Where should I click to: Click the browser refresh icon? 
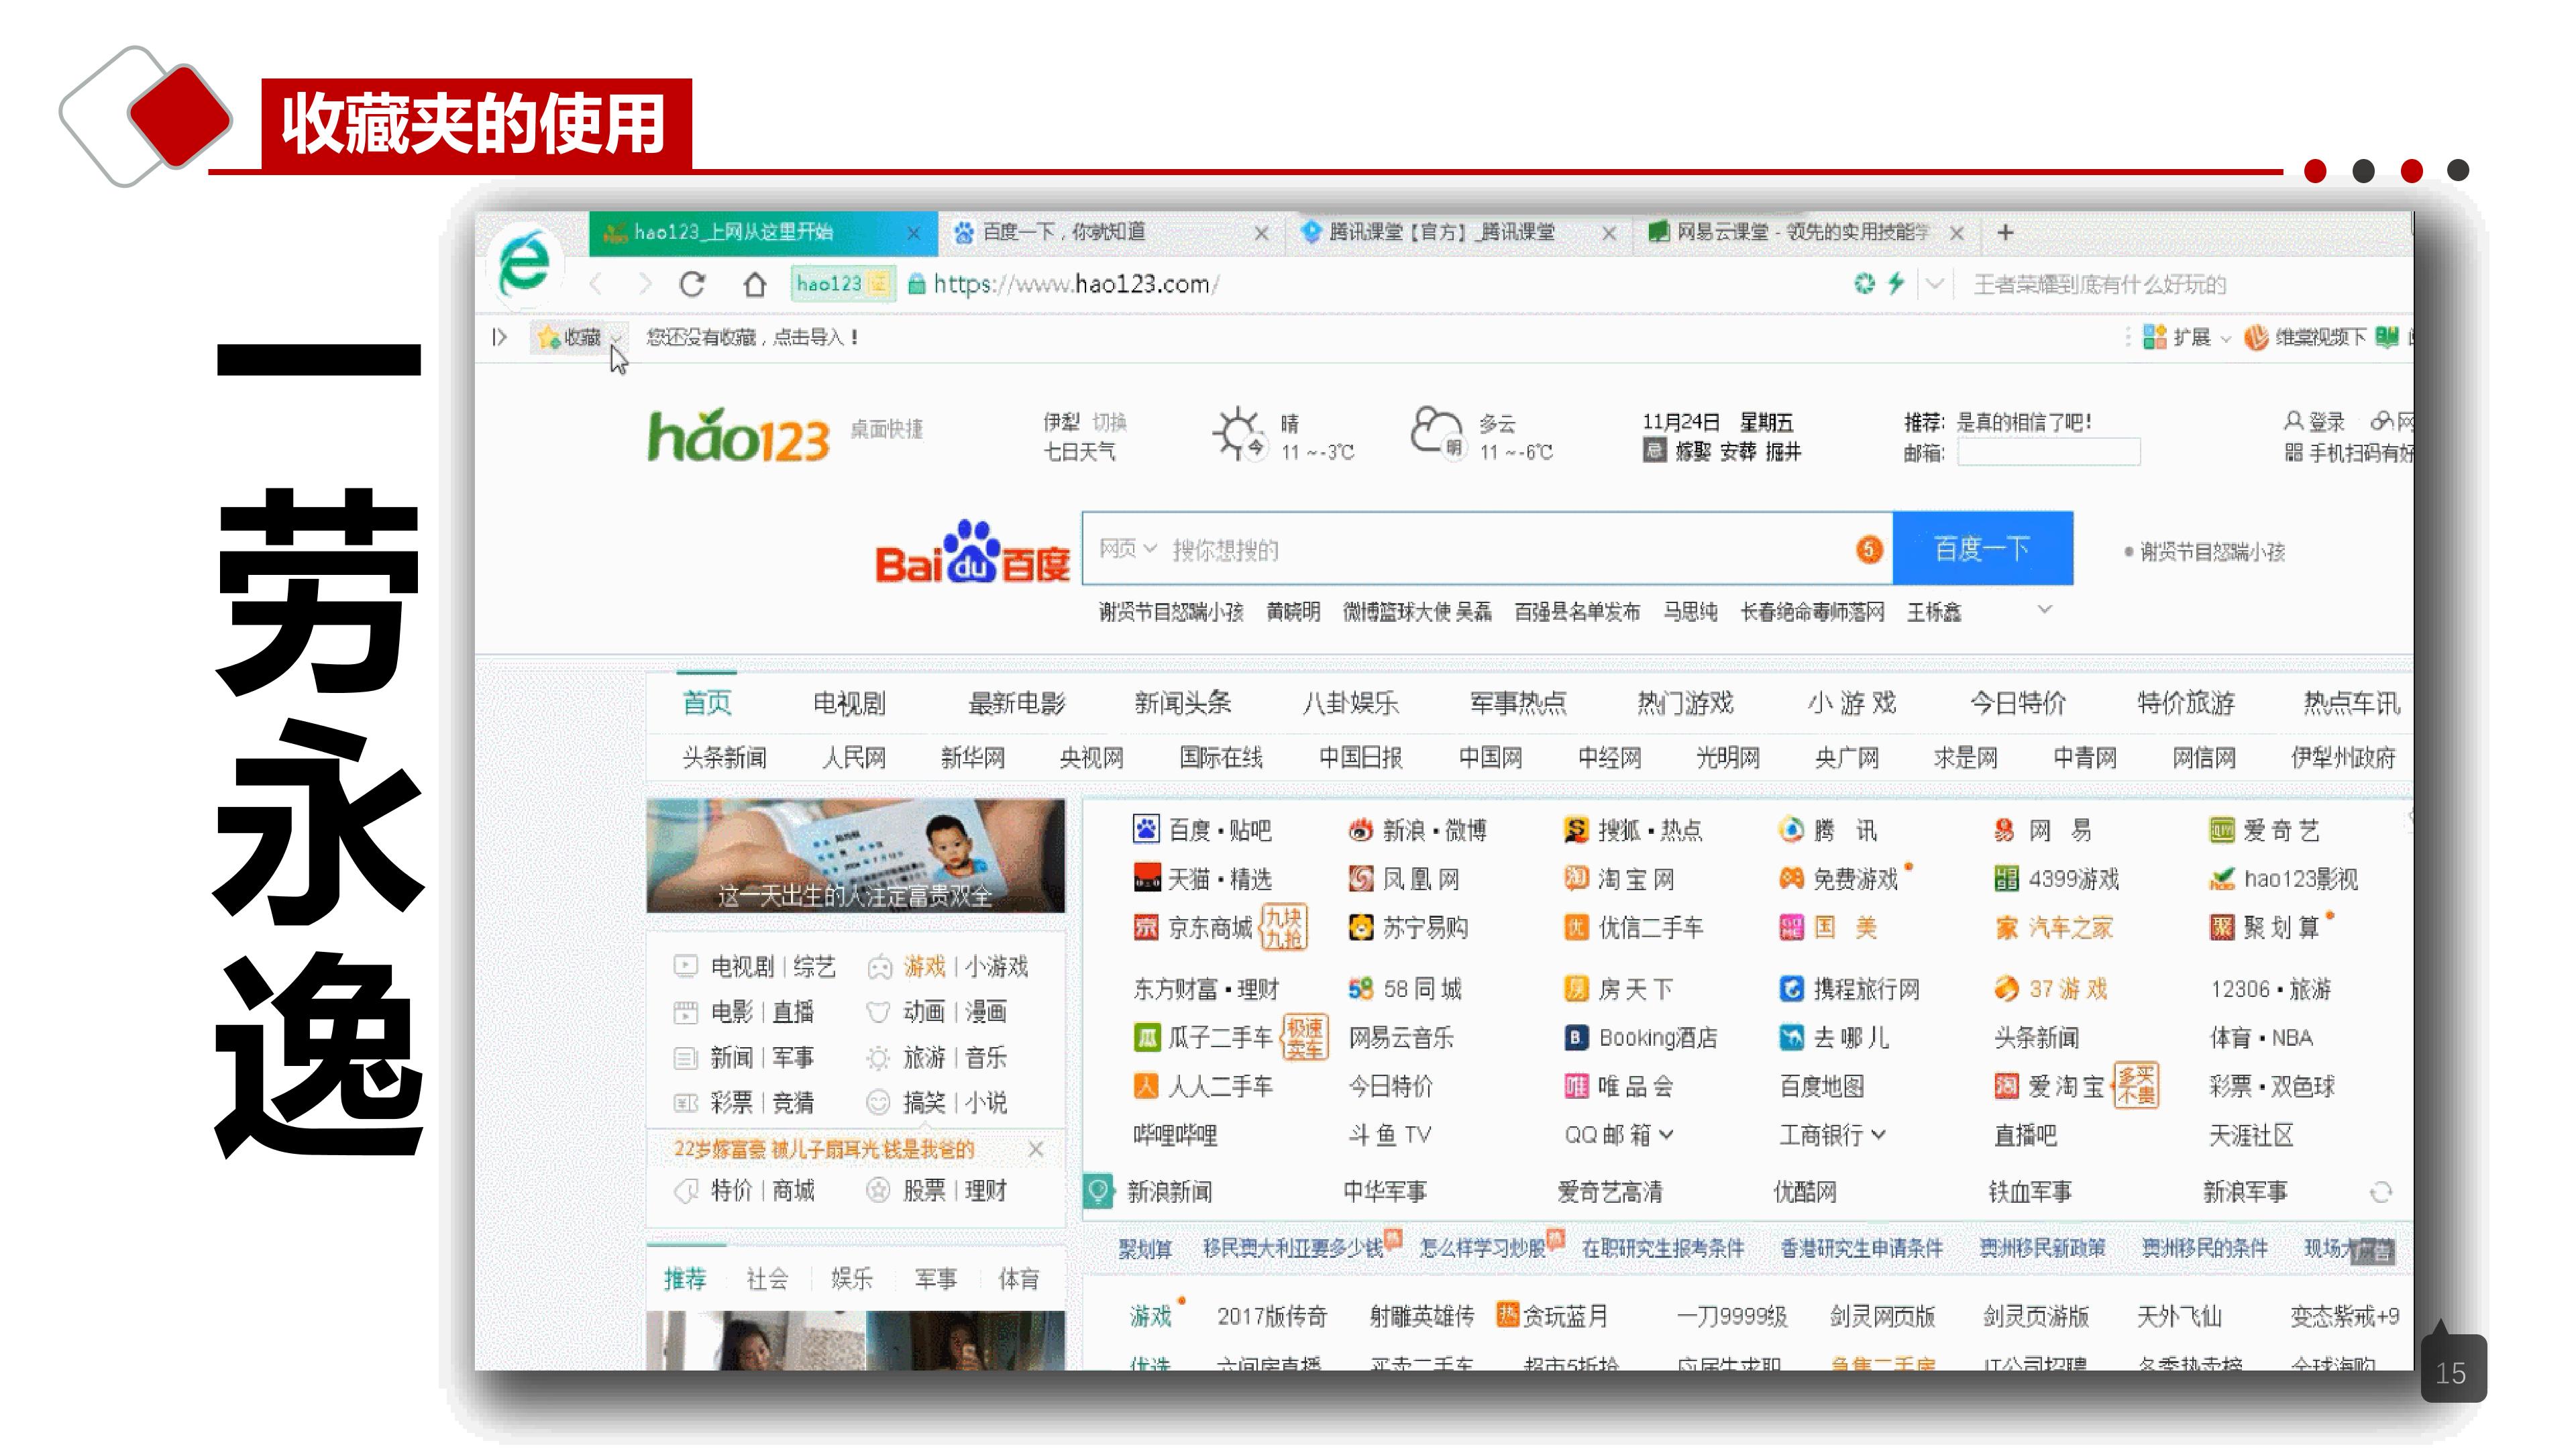[692, 284]
